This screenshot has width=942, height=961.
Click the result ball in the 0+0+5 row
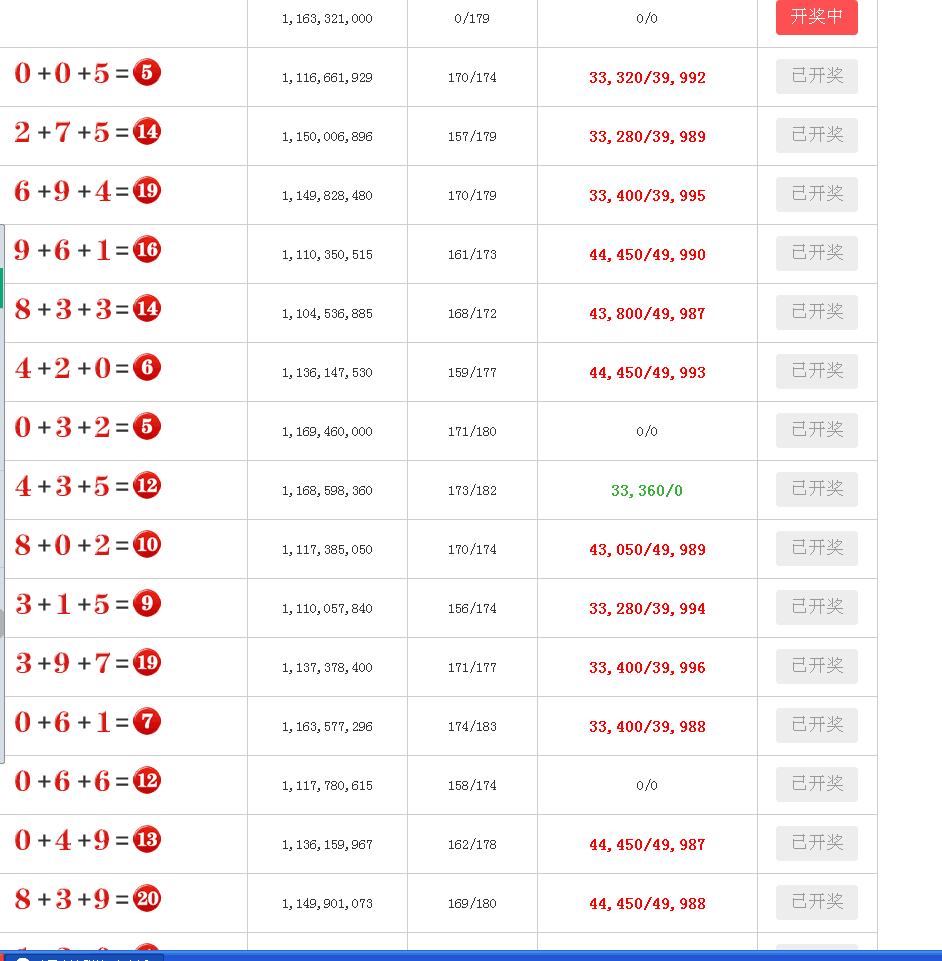(x=147, y=73)
